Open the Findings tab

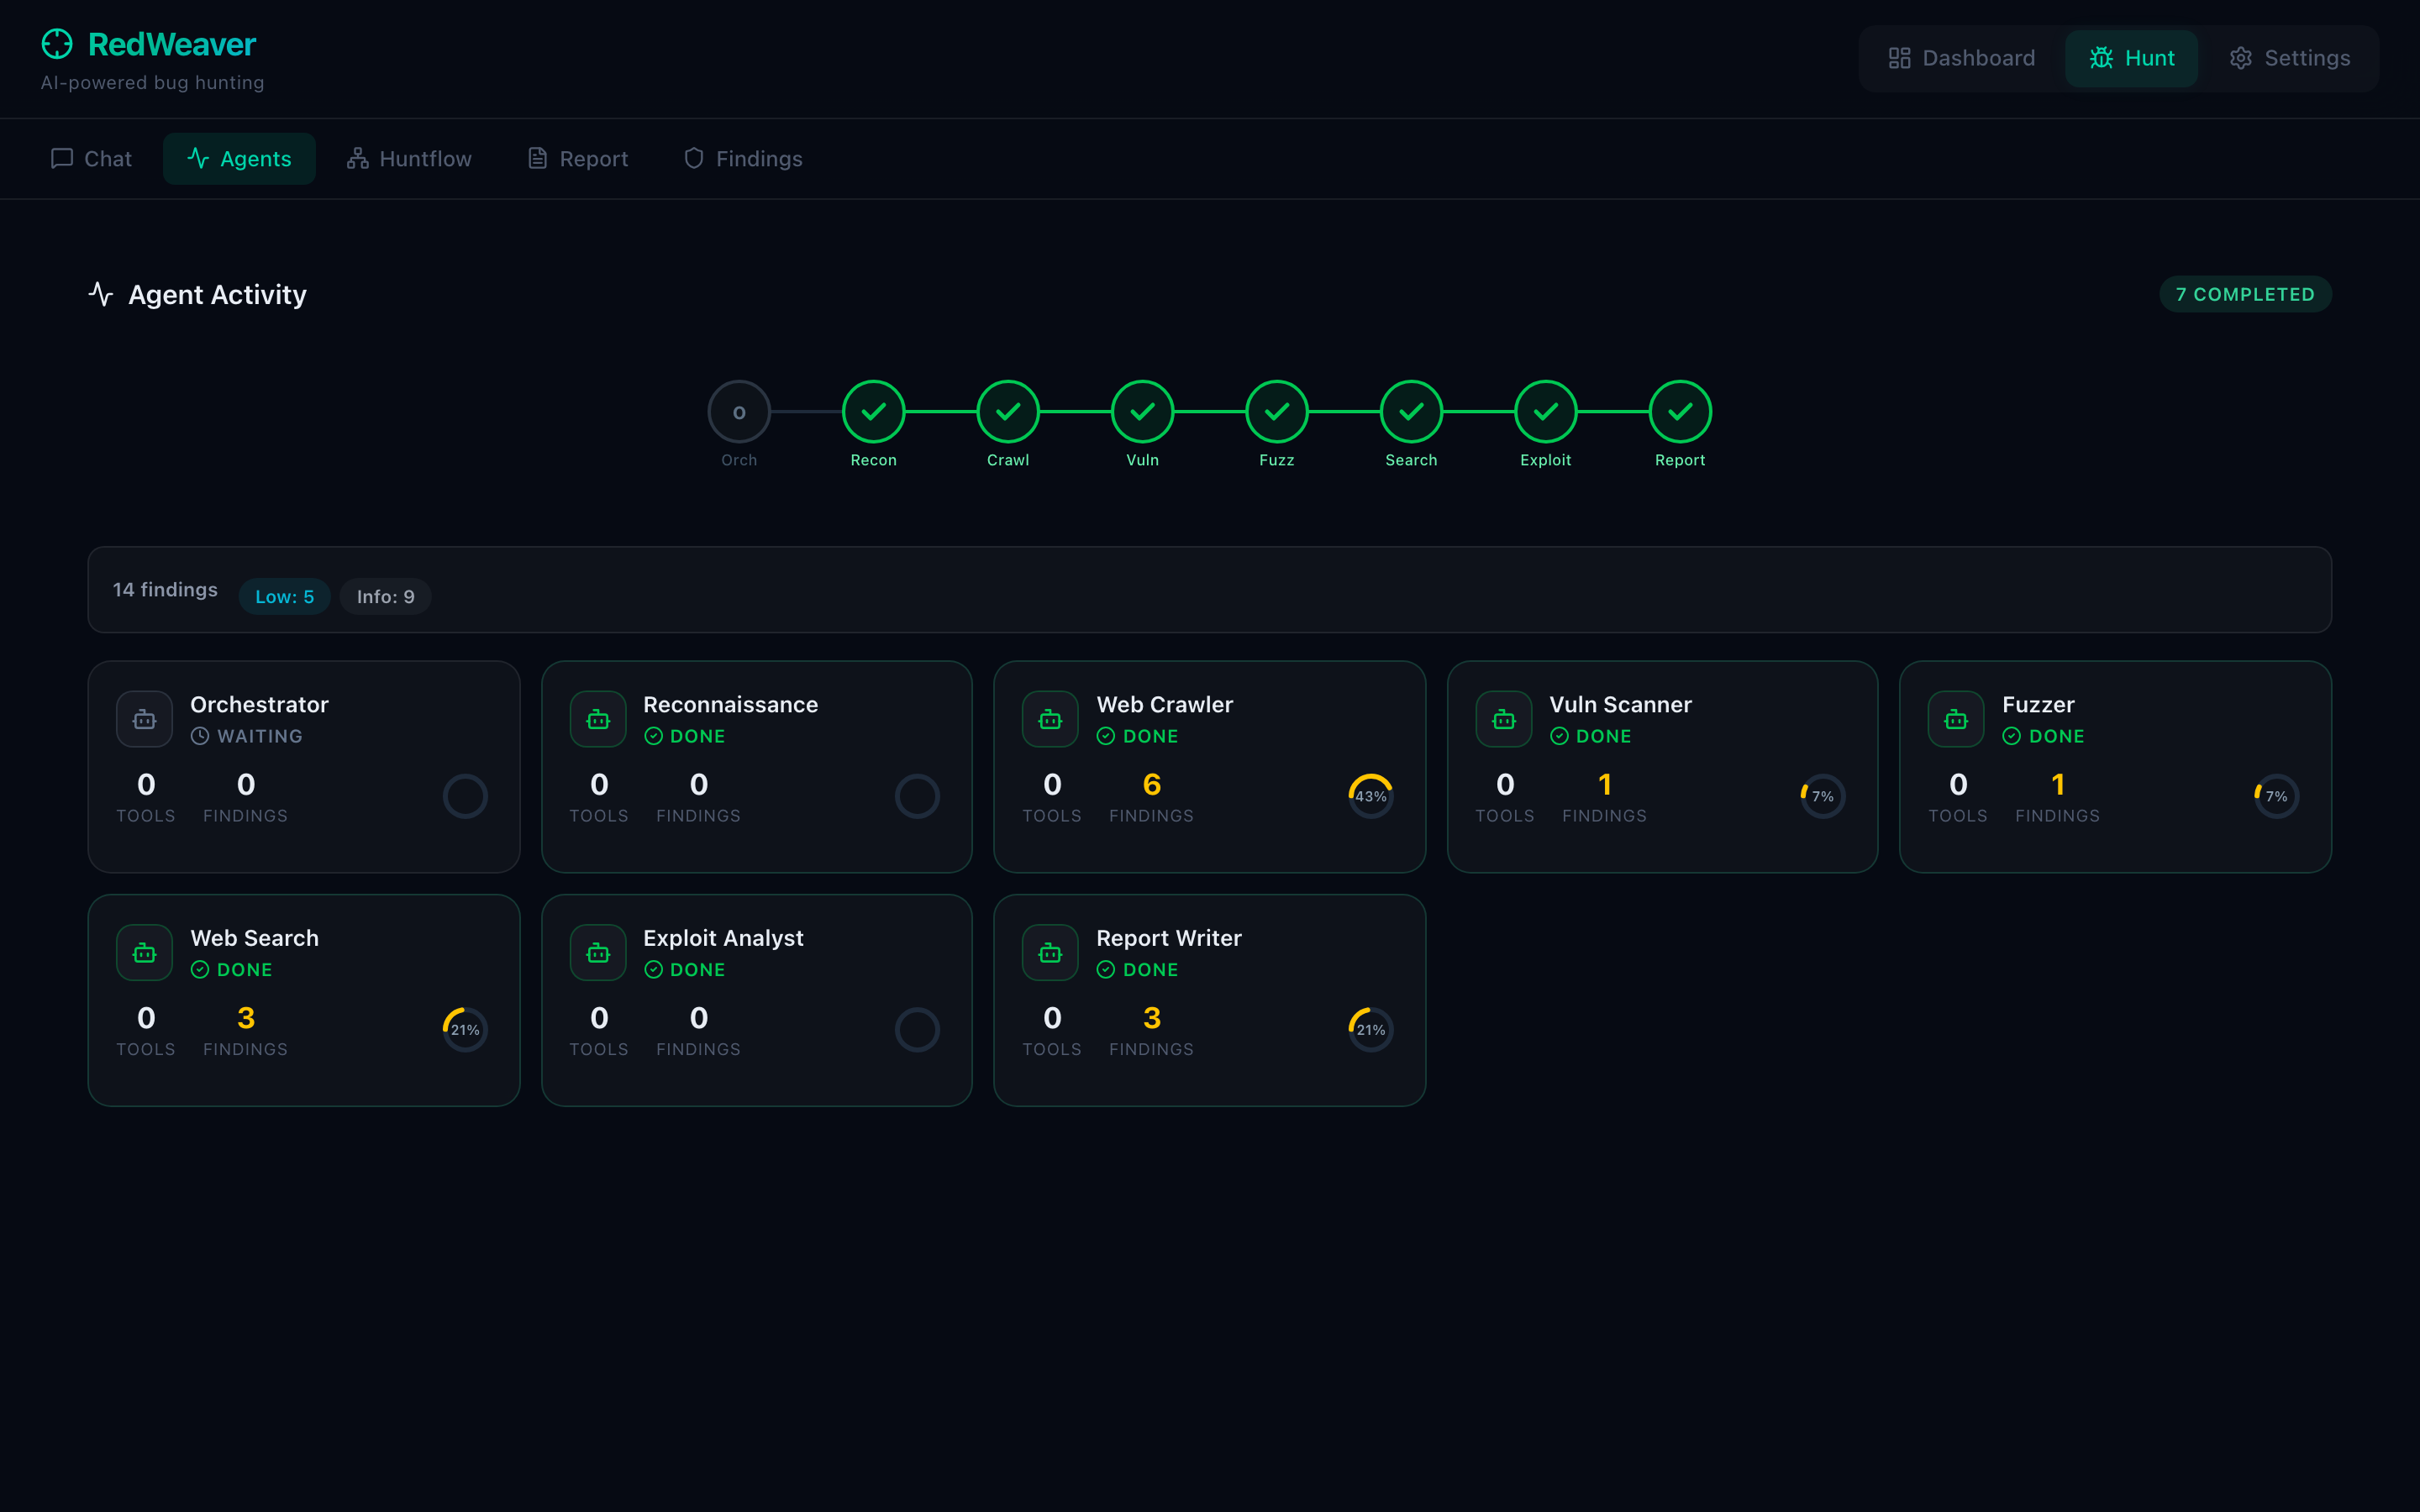pyautogui.click(x=743, y=159)
